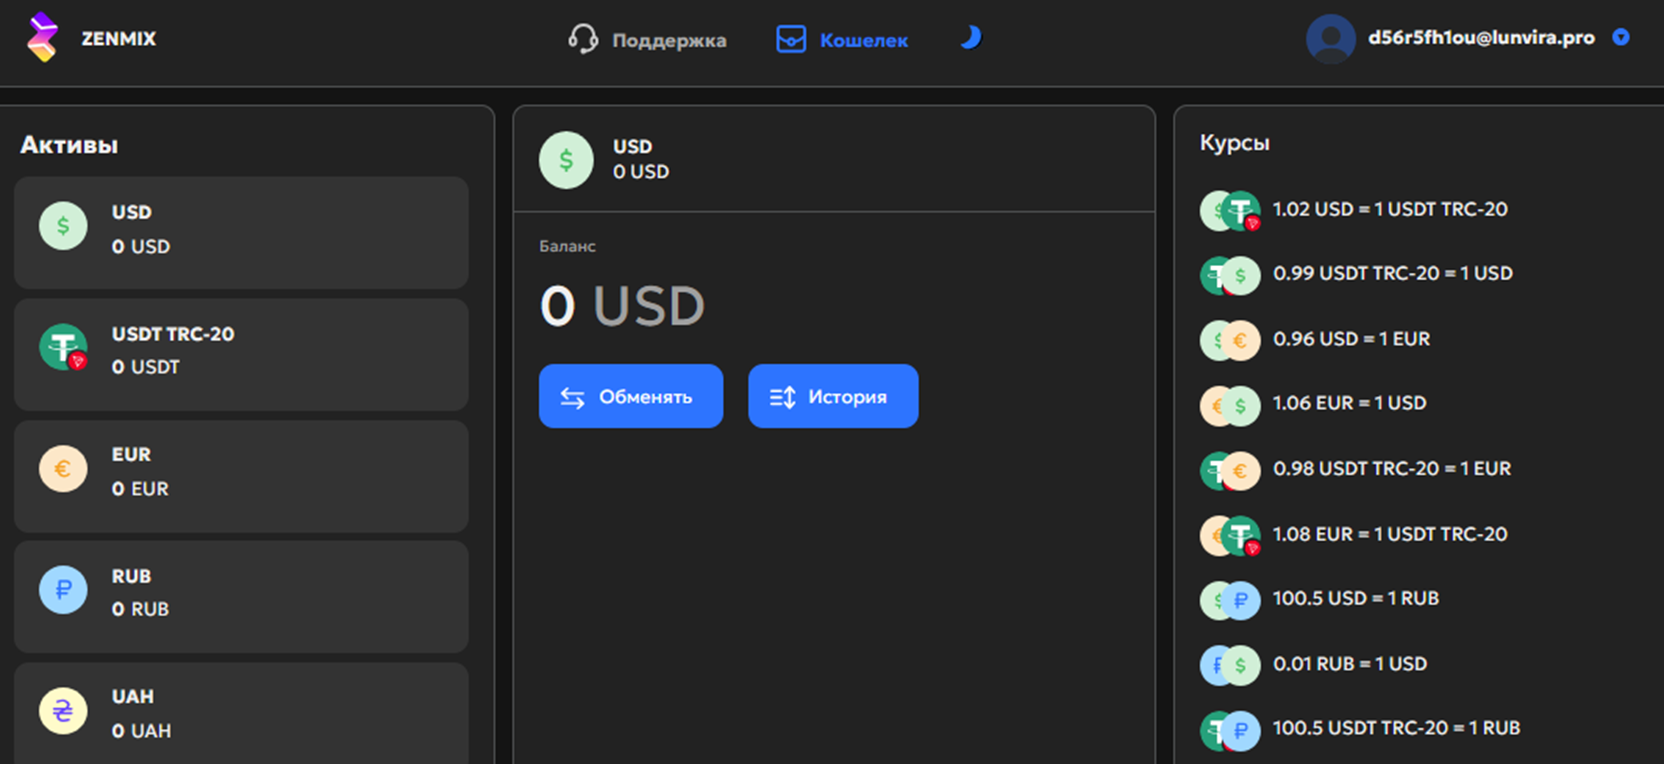Click the '1.02 USD = 1 USDT TRC-20' rate text

(x=1390, y=209)
